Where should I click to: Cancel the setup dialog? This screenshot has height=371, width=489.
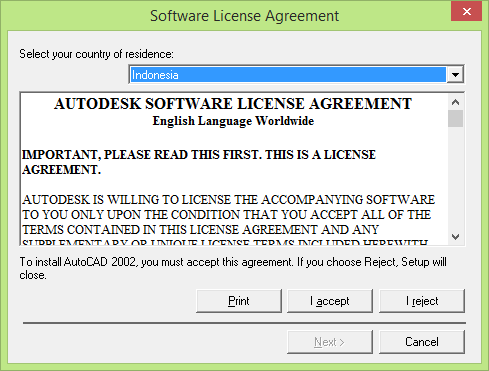point(422,342)
